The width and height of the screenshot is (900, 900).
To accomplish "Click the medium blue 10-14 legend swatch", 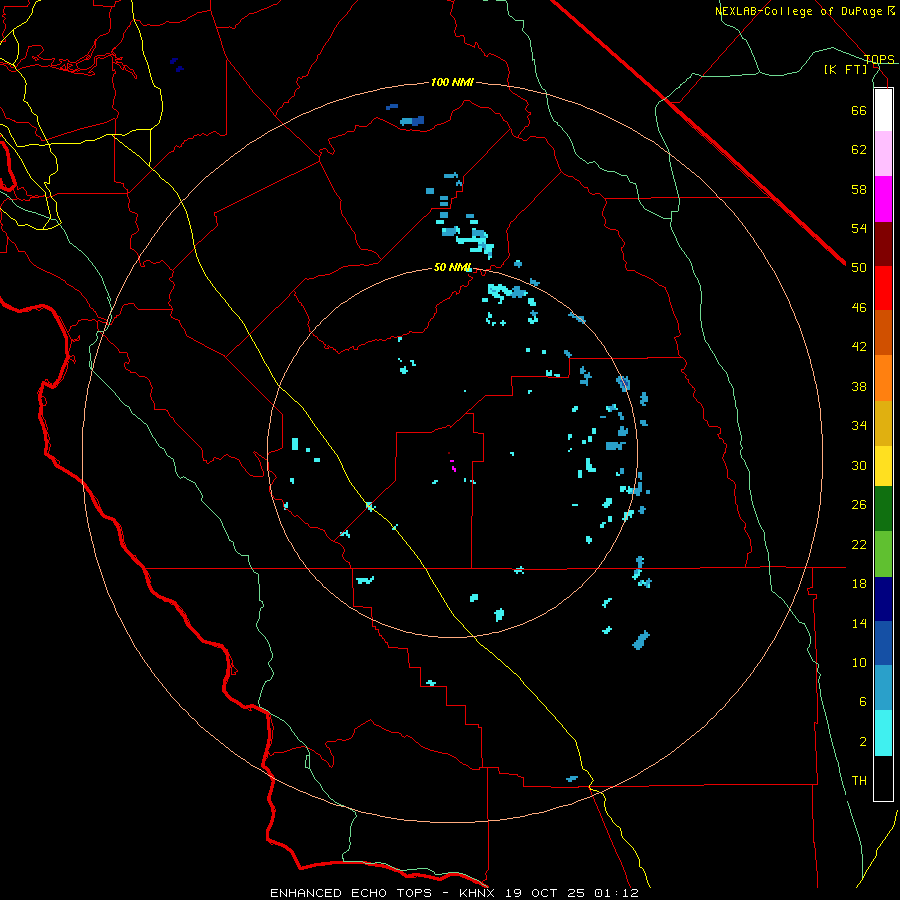I will (883, 643).
